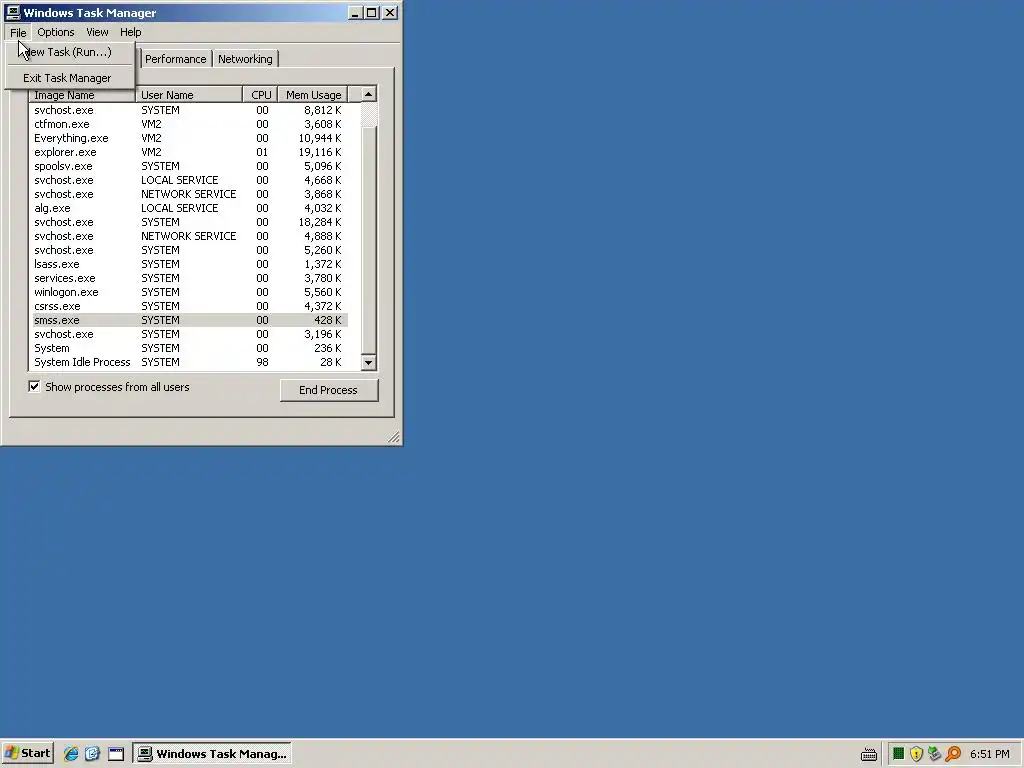
Task: Select the Everything.exe process
Action: [x=190, y=138]
